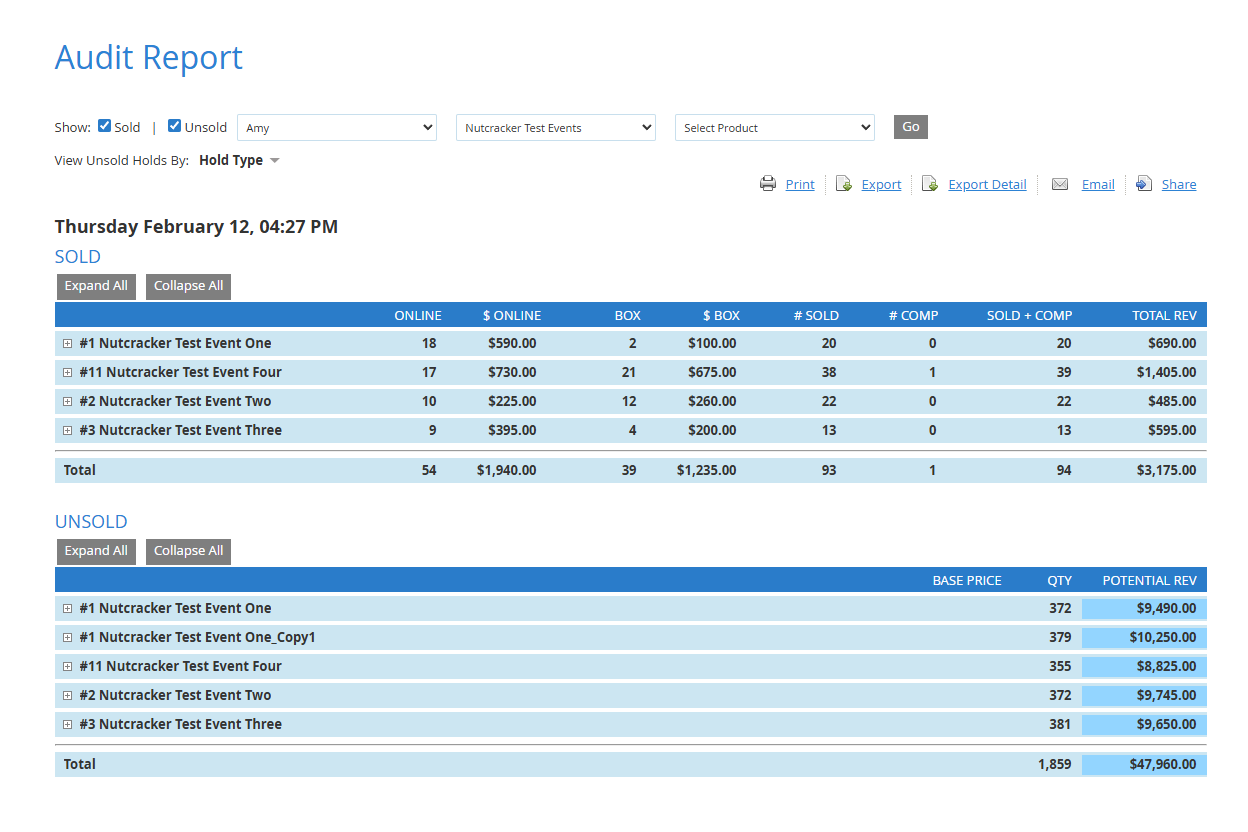Click the Share icon
The image size is (1248, 832).
[1144, 184]
